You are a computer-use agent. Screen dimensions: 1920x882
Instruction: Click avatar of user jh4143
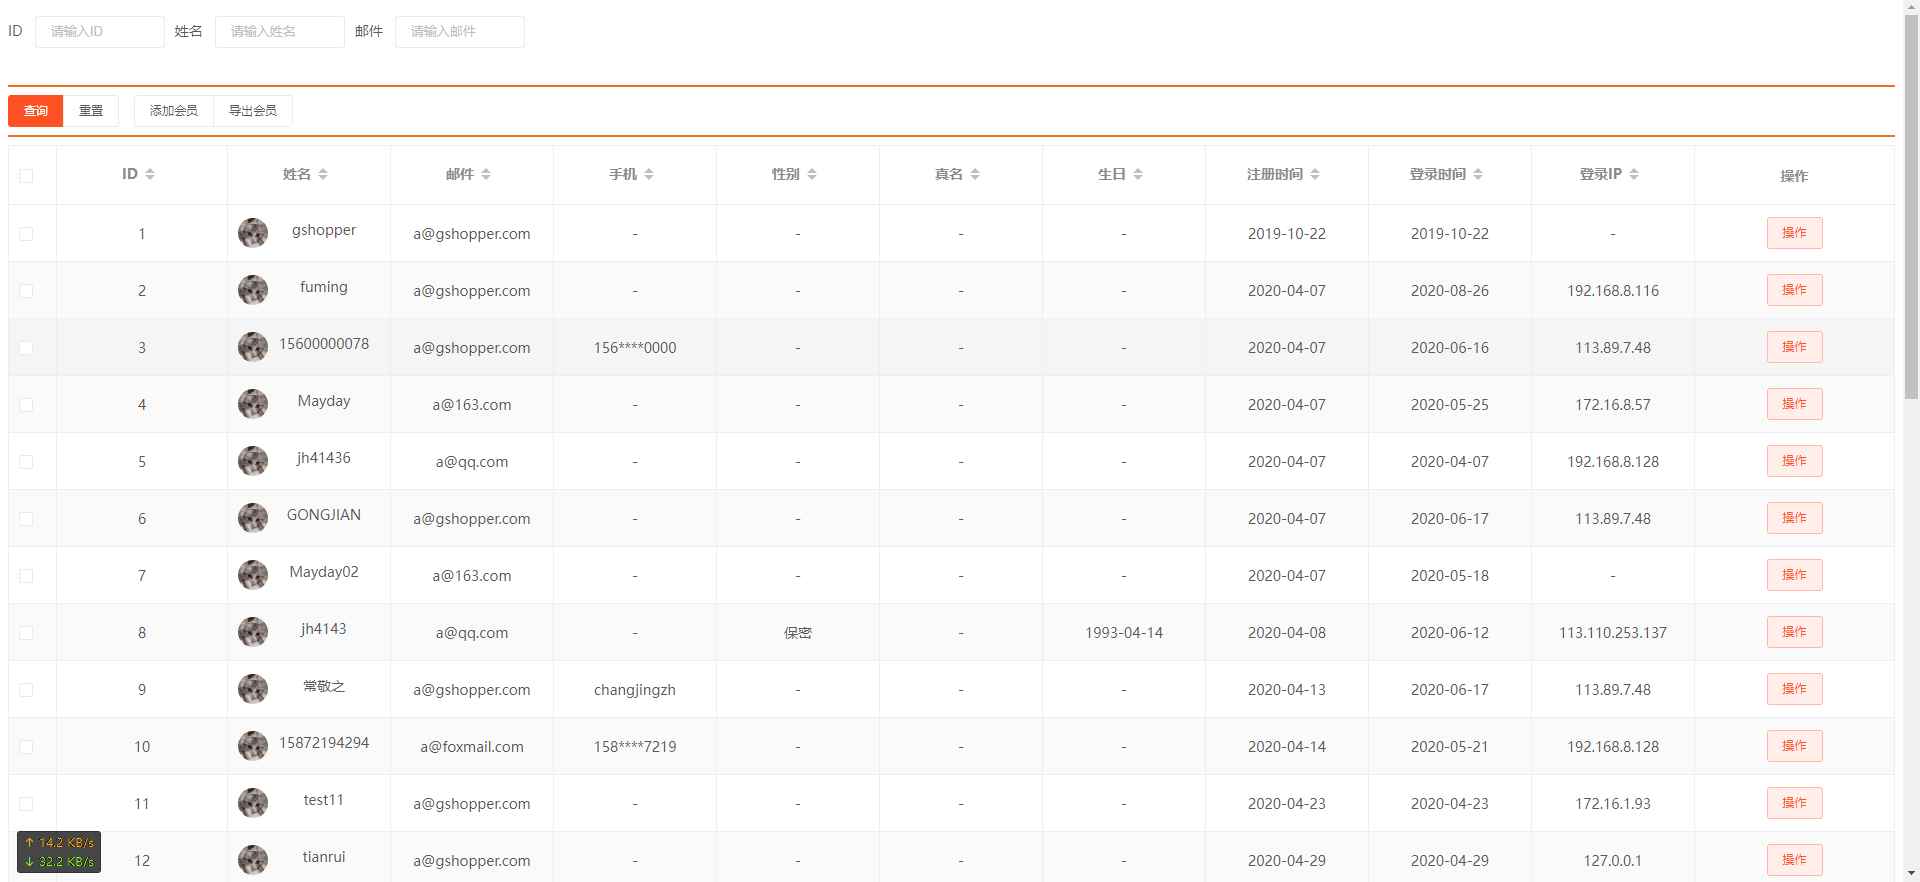[253, 632]
